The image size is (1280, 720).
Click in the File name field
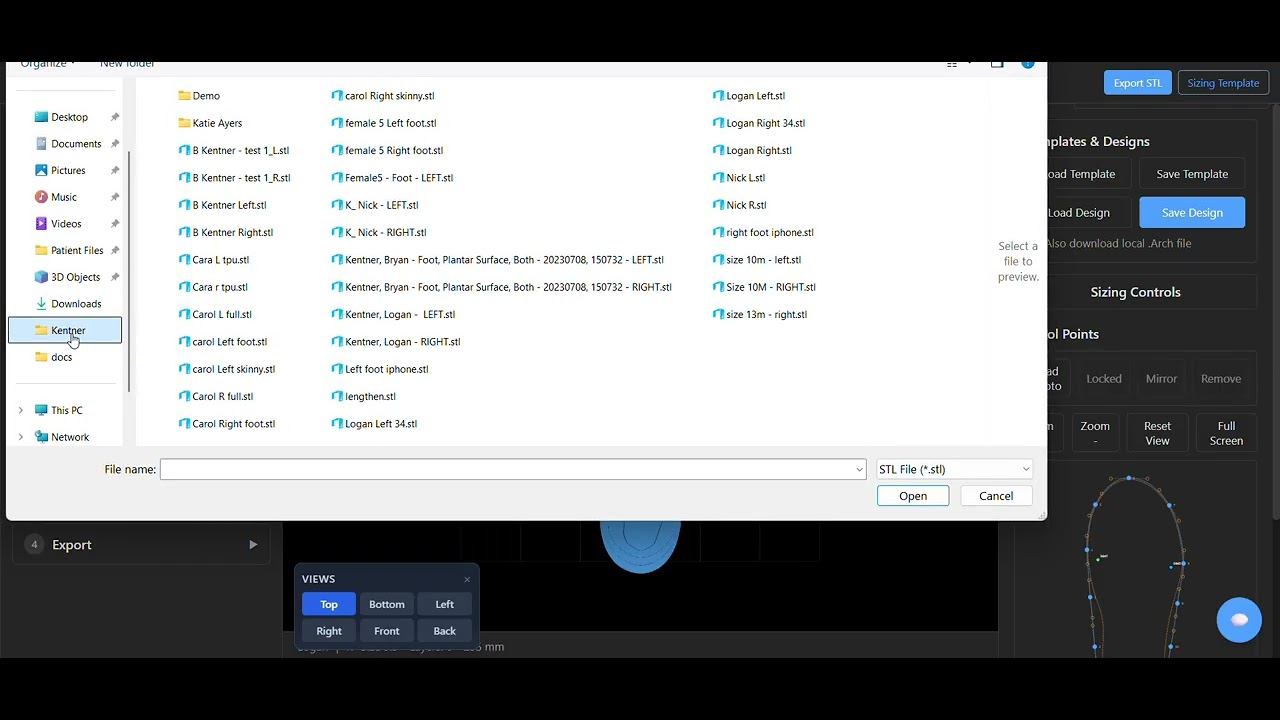coord(507,469)
